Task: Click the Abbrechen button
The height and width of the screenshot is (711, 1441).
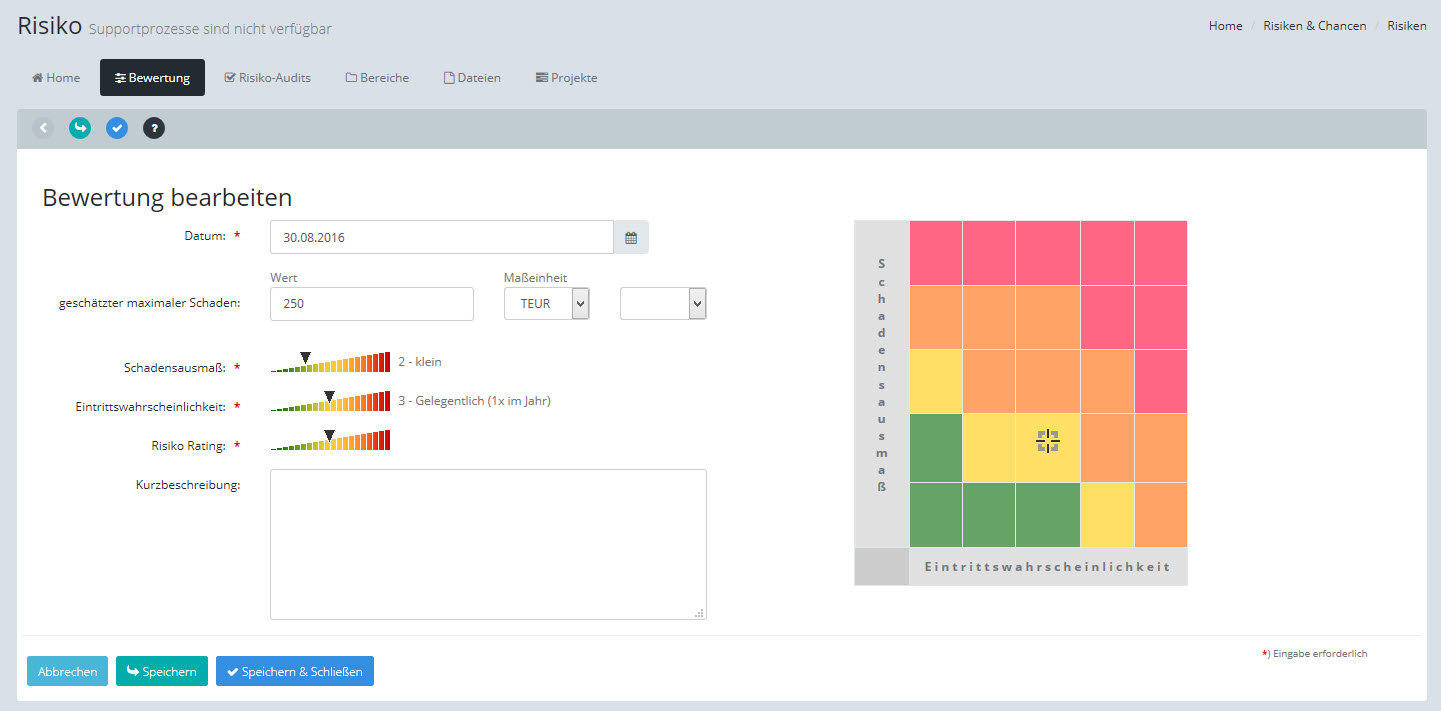Action: tap(67, 672)
